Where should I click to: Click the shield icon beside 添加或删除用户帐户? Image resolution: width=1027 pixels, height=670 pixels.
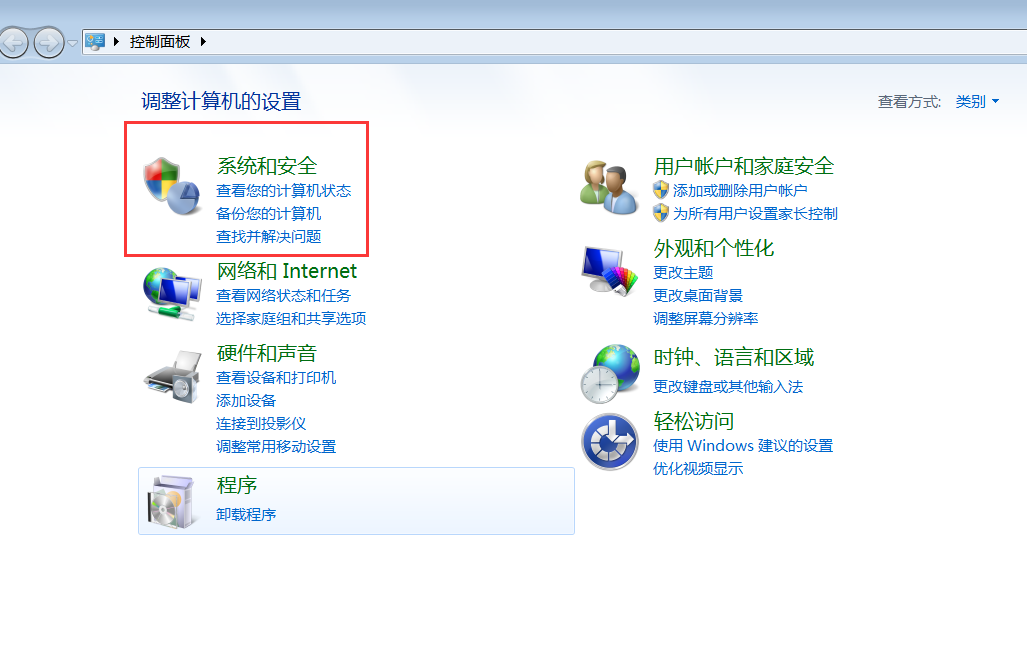661,191
